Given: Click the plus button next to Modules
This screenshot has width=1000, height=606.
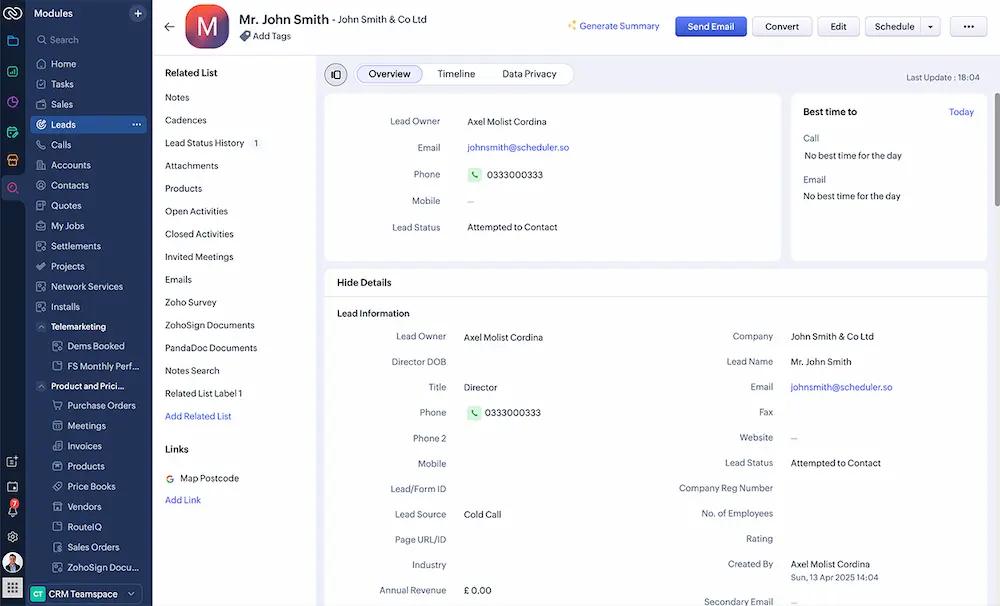Looking at the screenshot, I should point(137,13).
